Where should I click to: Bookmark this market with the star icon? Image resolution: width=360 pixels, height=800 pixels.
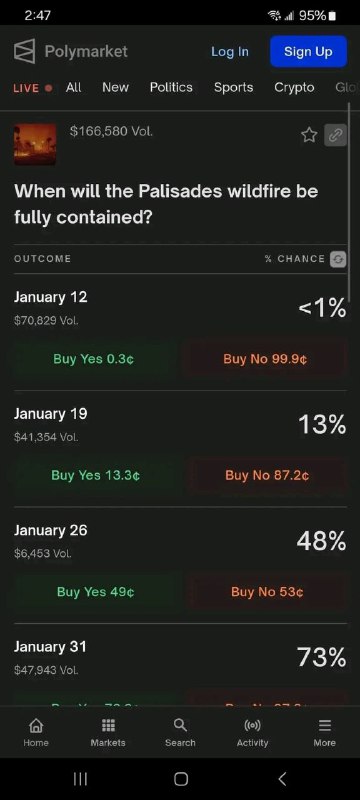pos(309,135)
